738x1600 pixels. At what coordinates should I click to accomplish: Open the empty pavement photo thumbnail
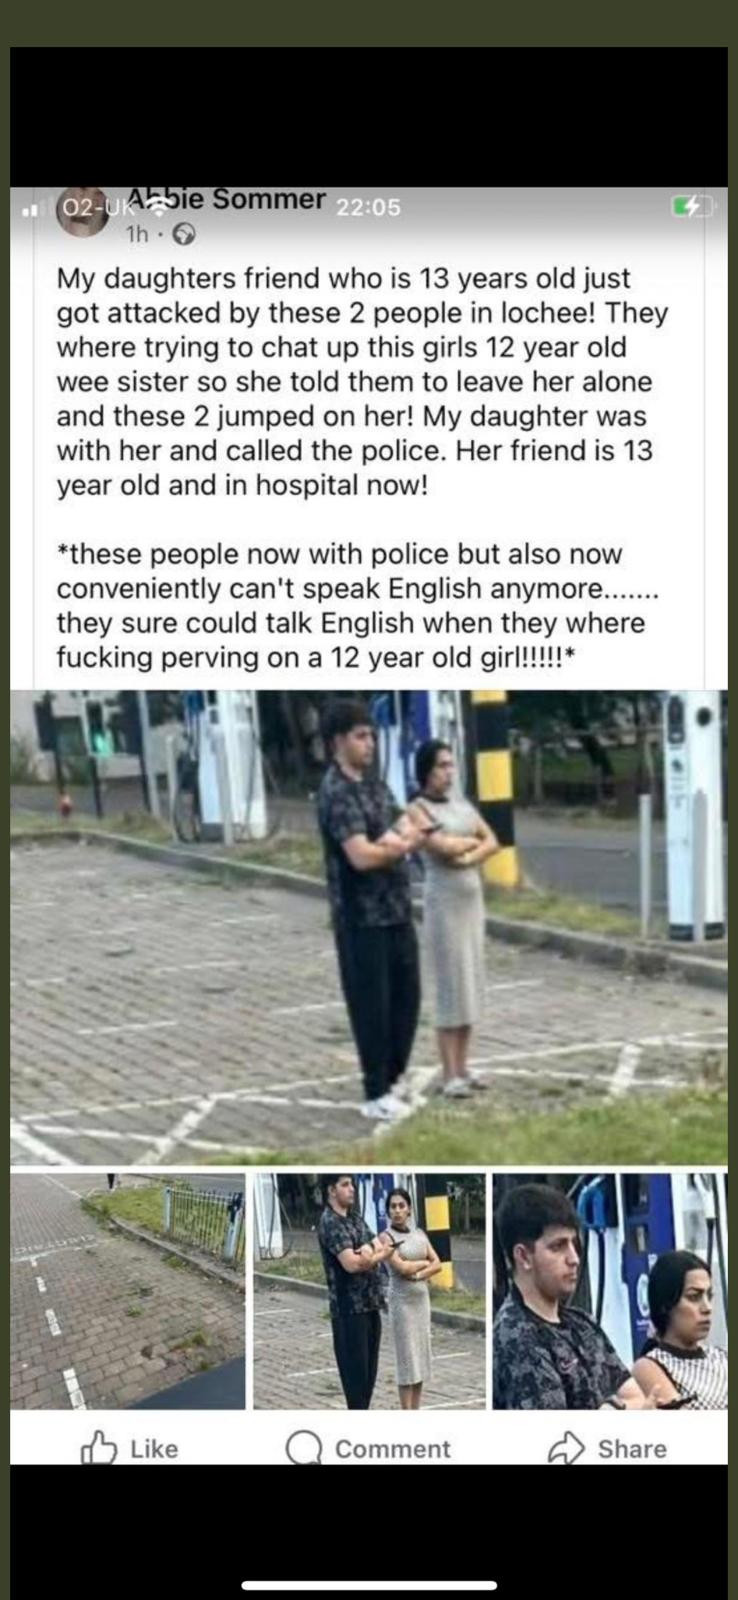click(x=128, y=1291)
